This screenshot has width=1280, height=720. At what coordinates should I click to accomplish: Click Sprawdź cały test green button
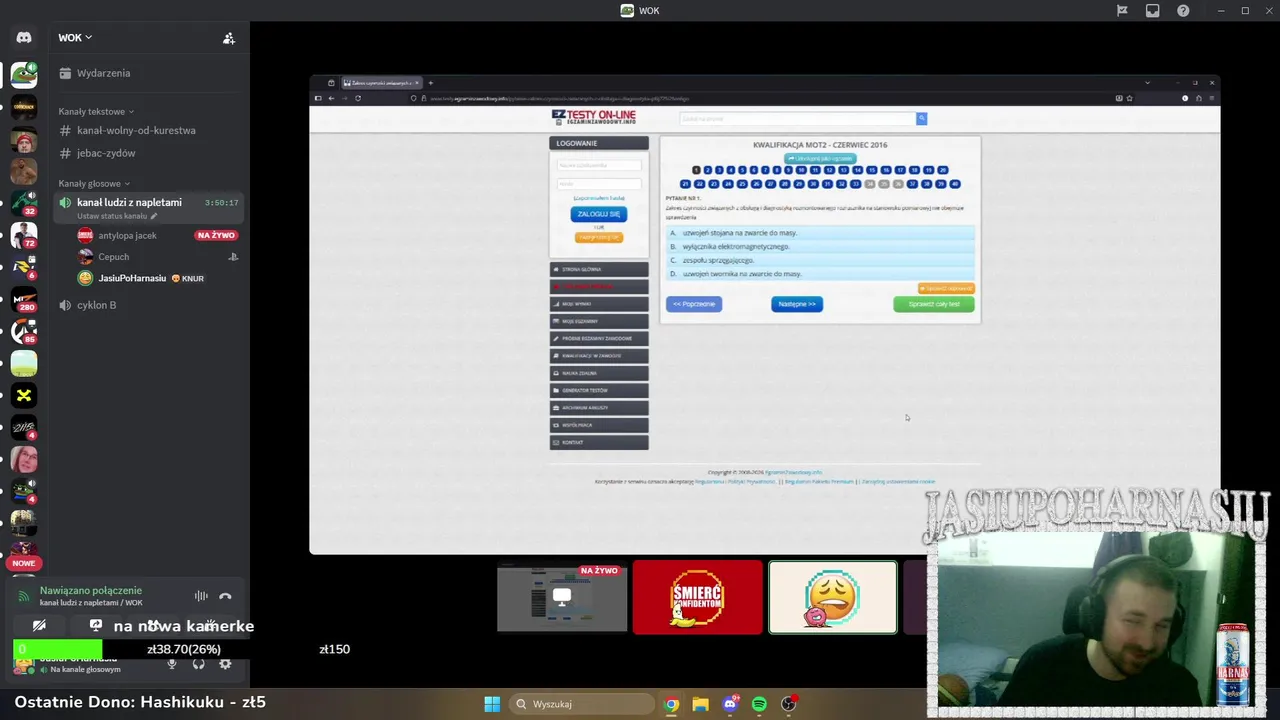coord(933,304)
